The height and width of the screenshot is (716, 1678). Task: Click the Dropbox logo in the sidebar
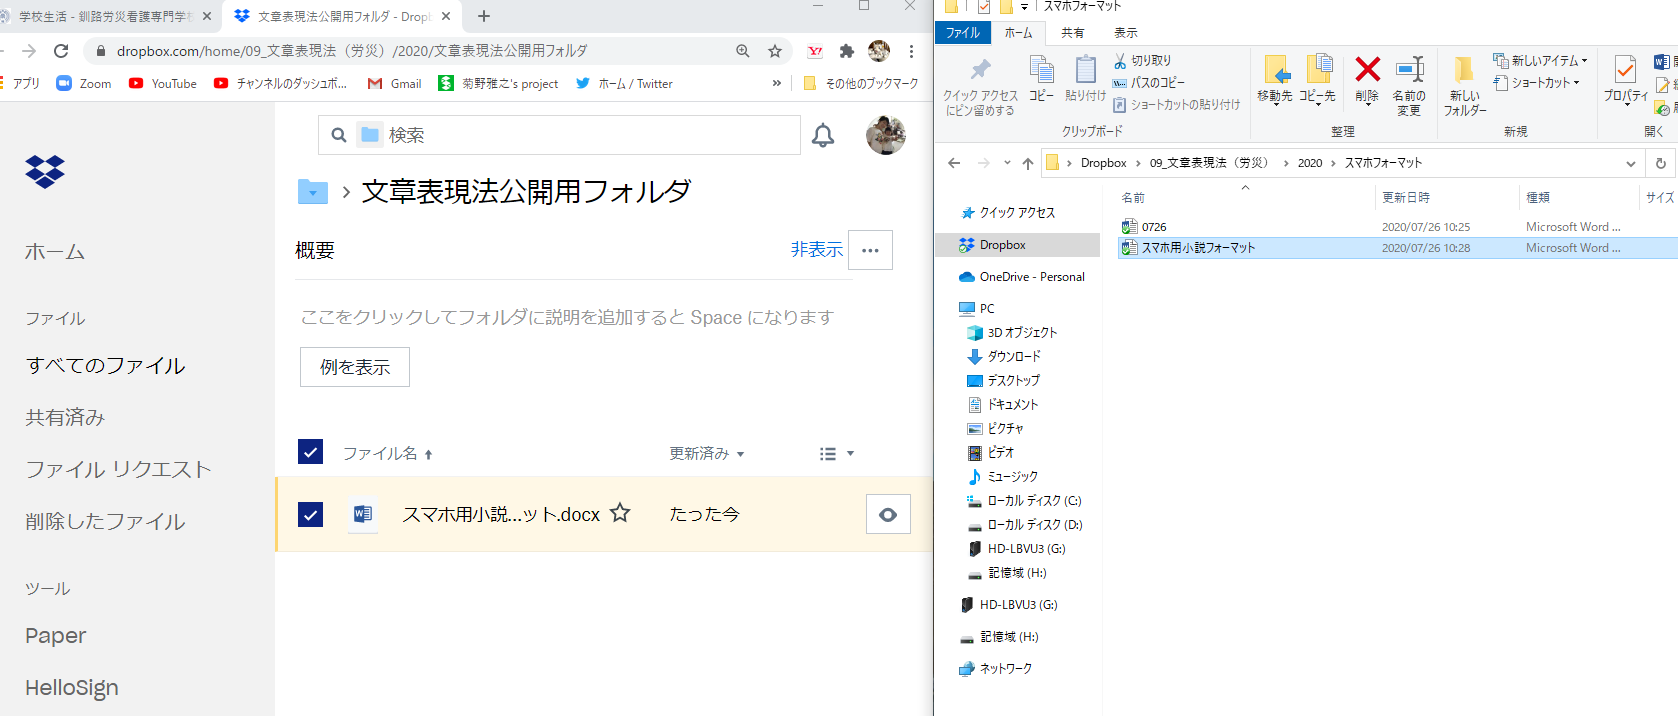[45, 172]
